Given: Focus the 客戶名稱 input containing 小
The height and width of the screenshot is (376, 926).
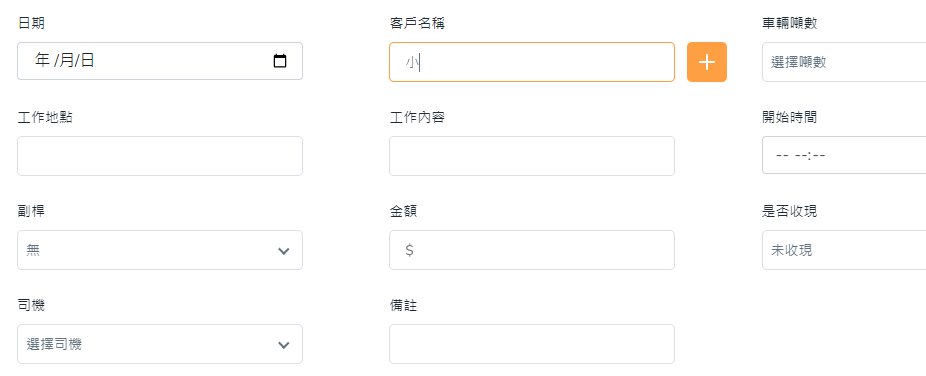Looking at the screenshot, I should 532,62.
